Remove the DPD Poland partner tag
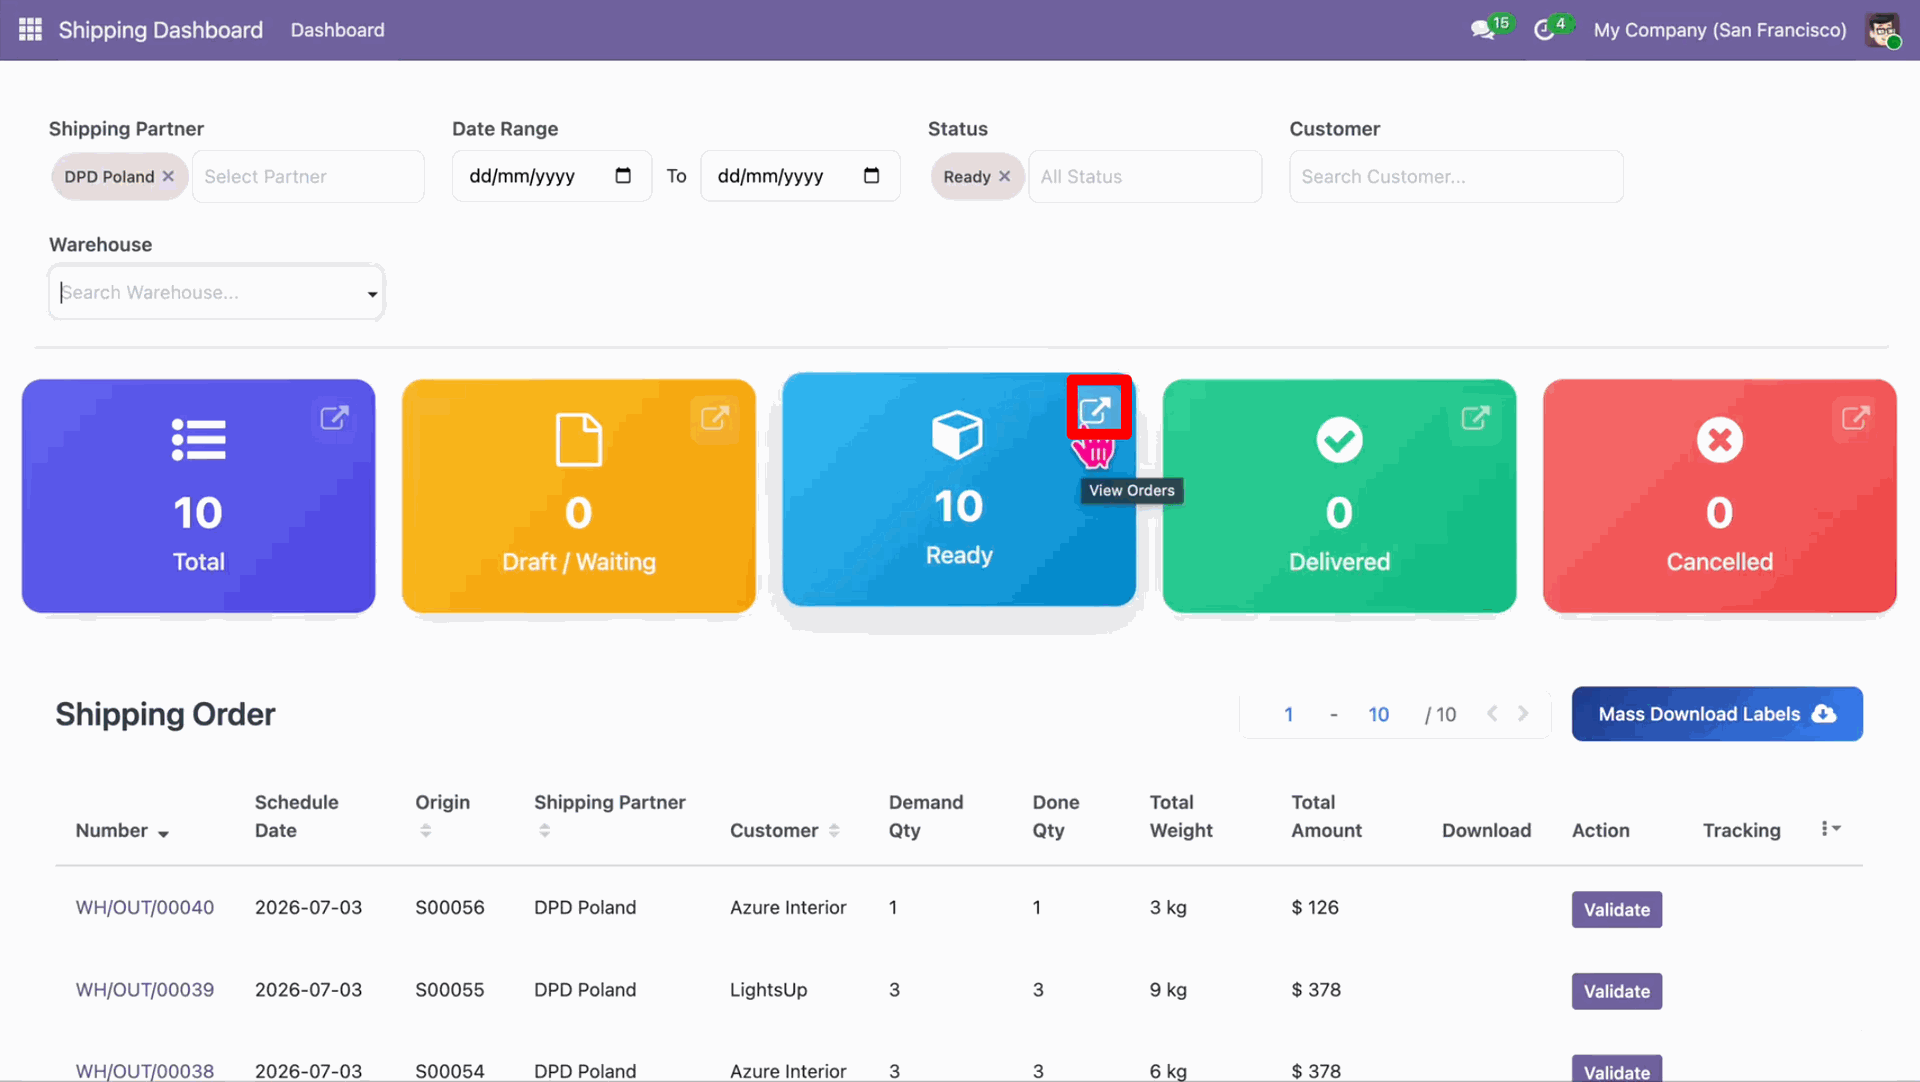The image size is (1920, 1082). pos(168,176)
